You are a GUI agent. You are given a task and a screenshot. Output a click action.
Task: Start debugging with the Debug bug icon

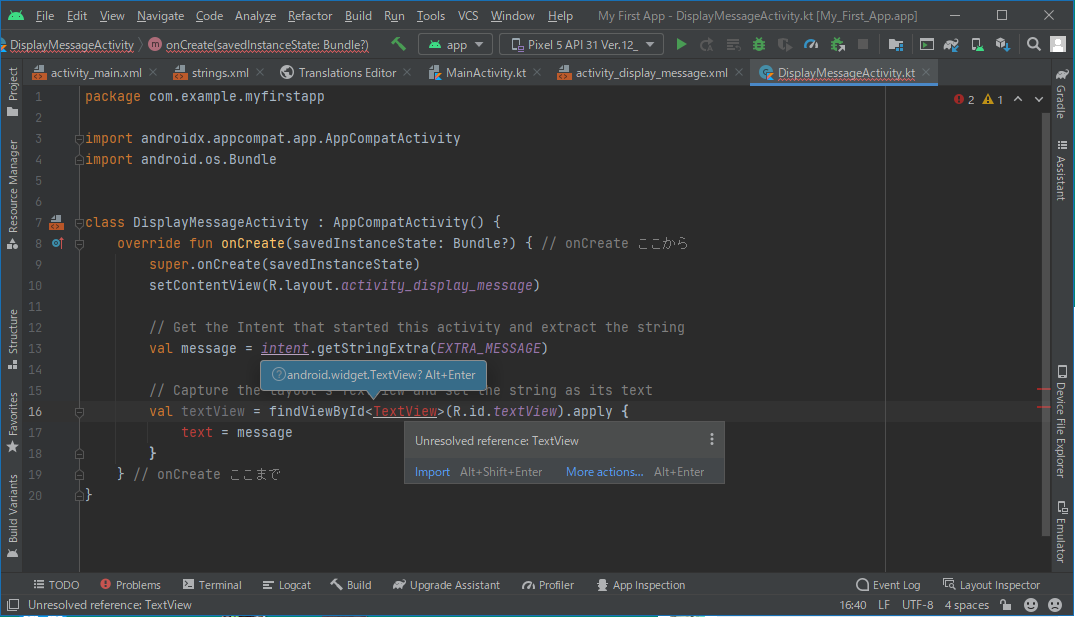pos(759,45)
